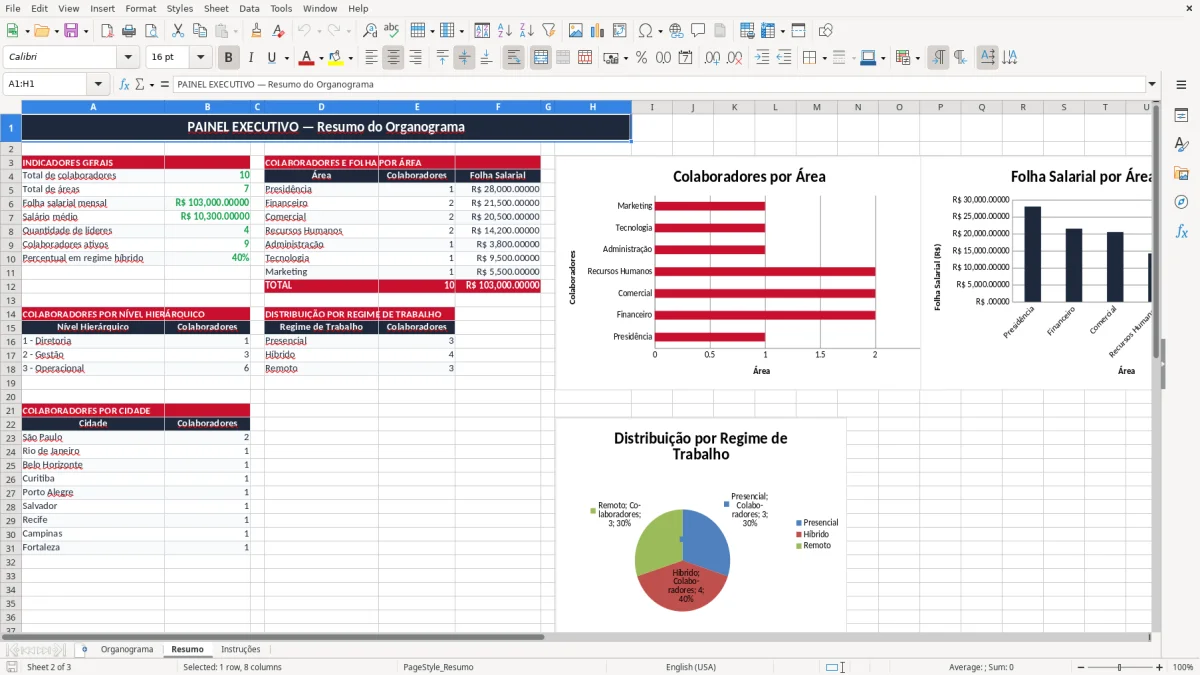Click the column A header
The image size is (1200, 675).
pyautogui.click(x=93, y=107)
